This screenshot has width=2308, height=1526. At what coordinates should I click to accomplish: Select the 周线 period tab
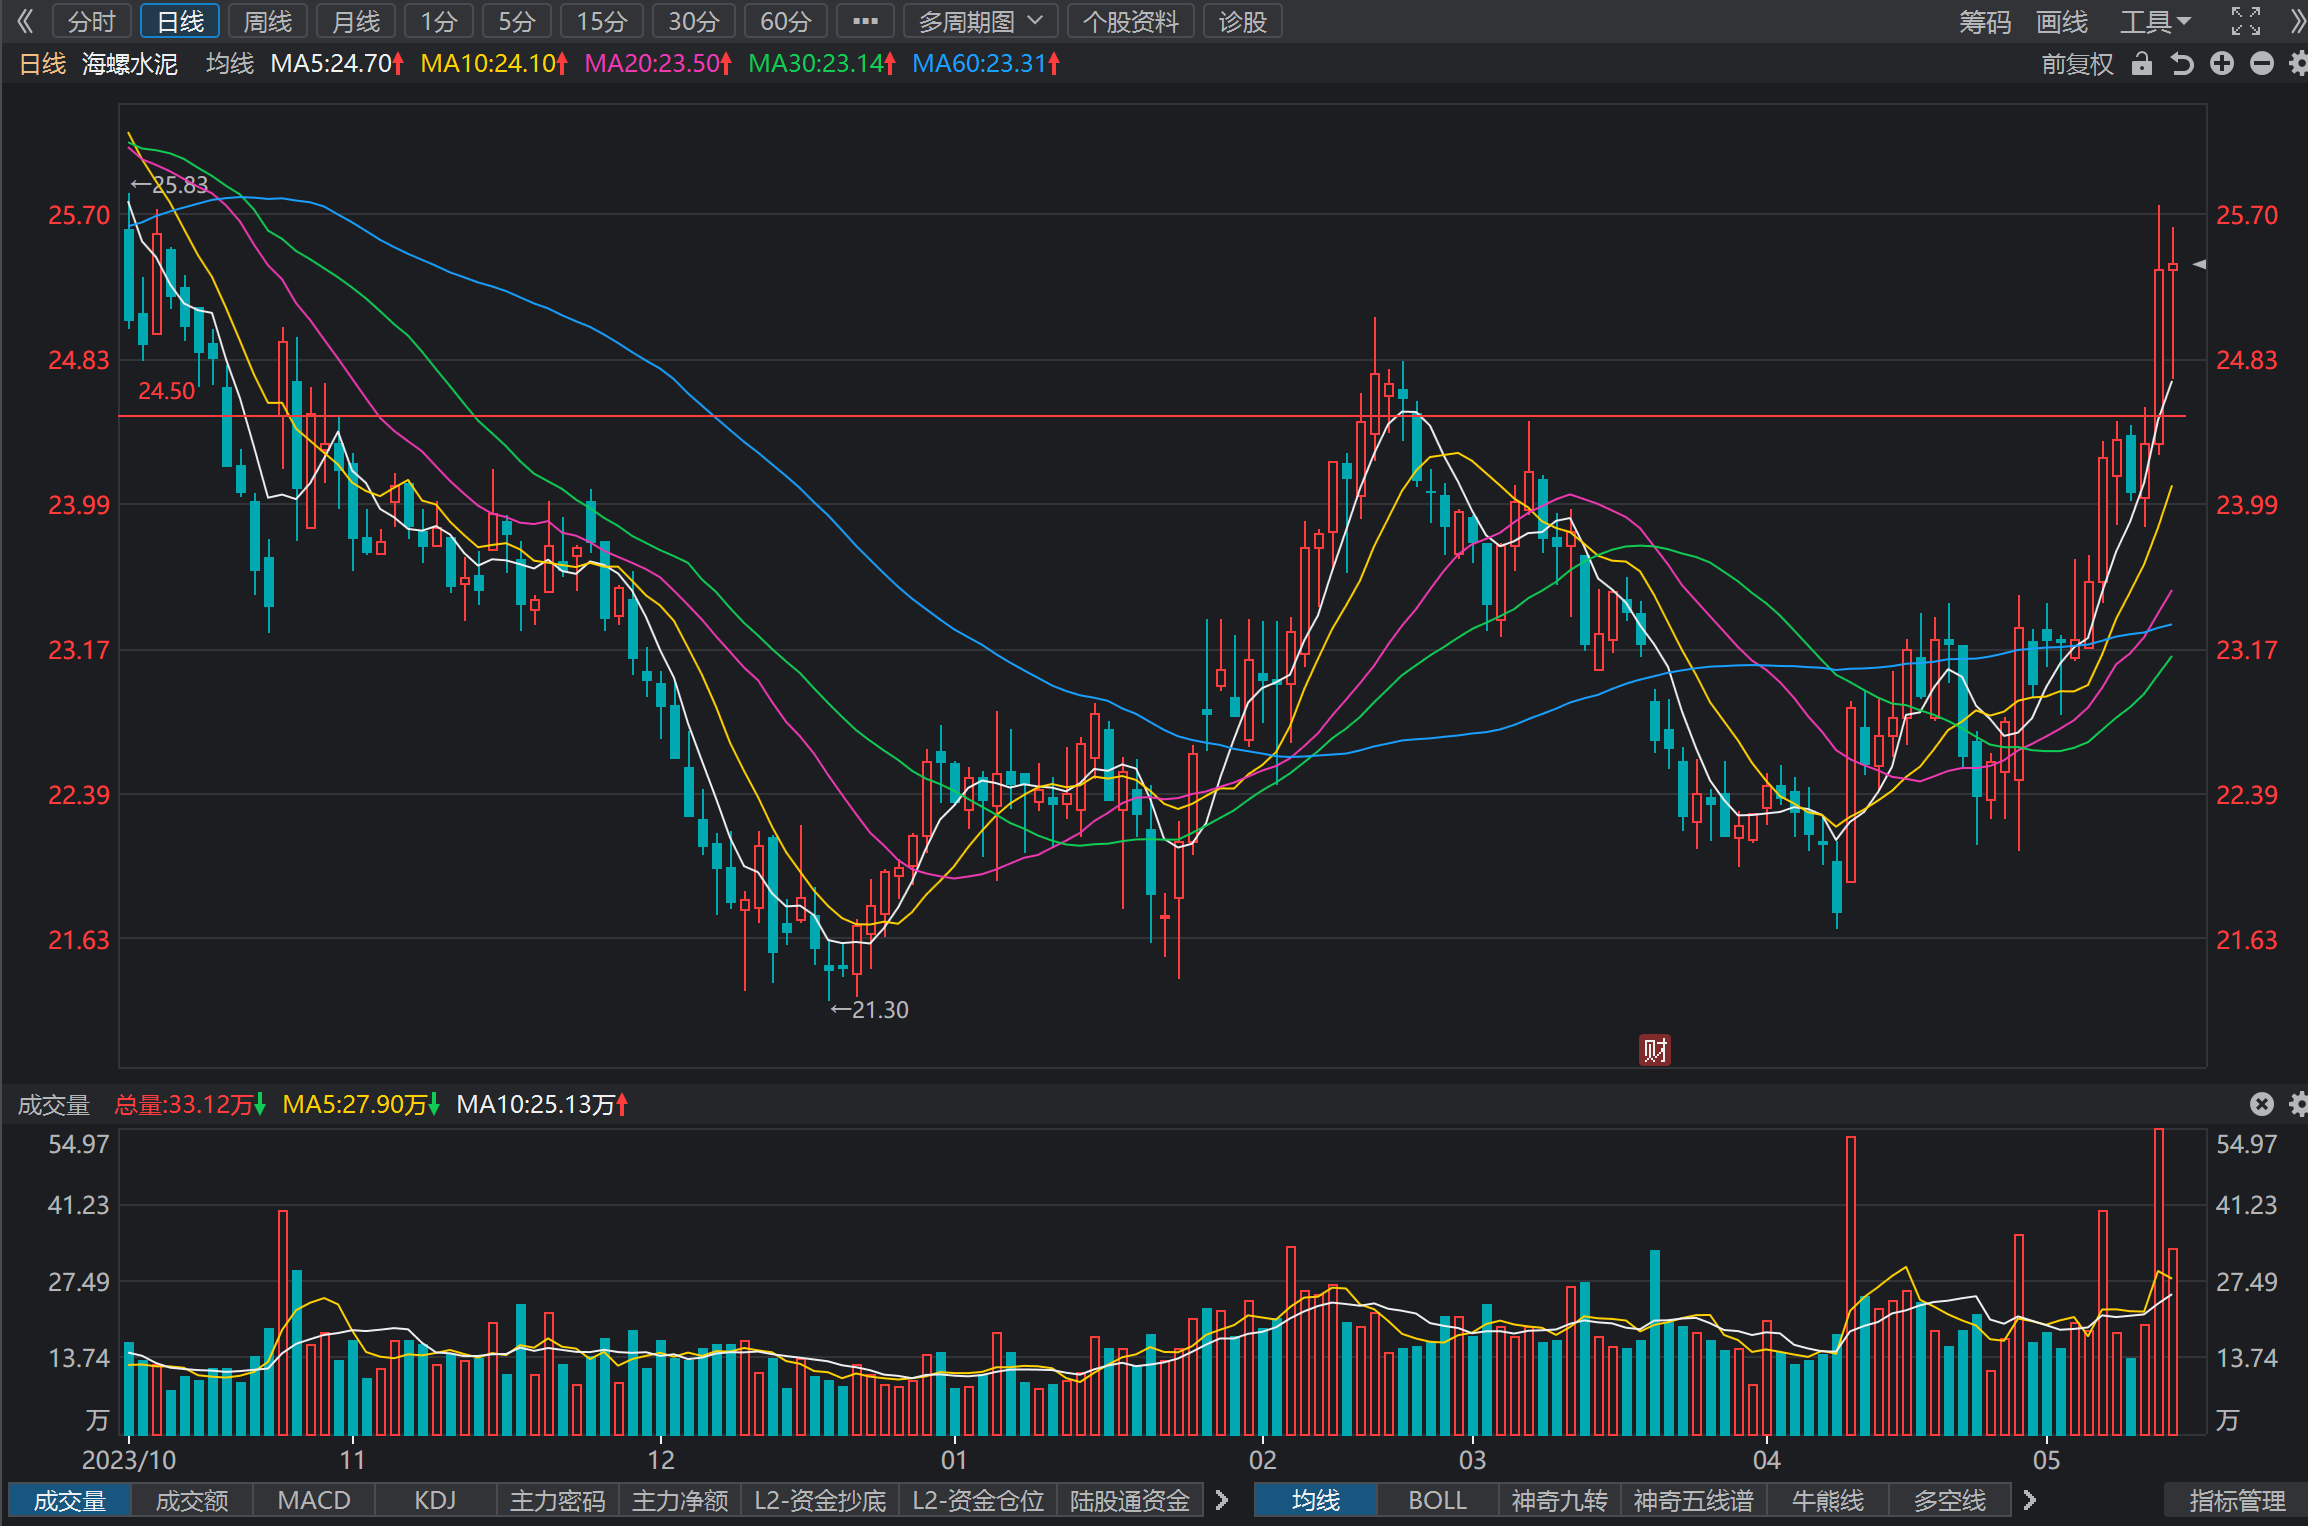click(268, 21)
